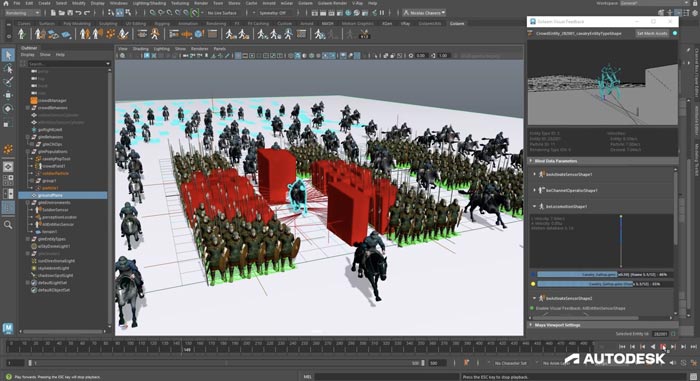The height and width of the screenshot is (381, 700).
Task: Click the Redo arrow icon
Action: pyautogui.click(x=87, y=13)
